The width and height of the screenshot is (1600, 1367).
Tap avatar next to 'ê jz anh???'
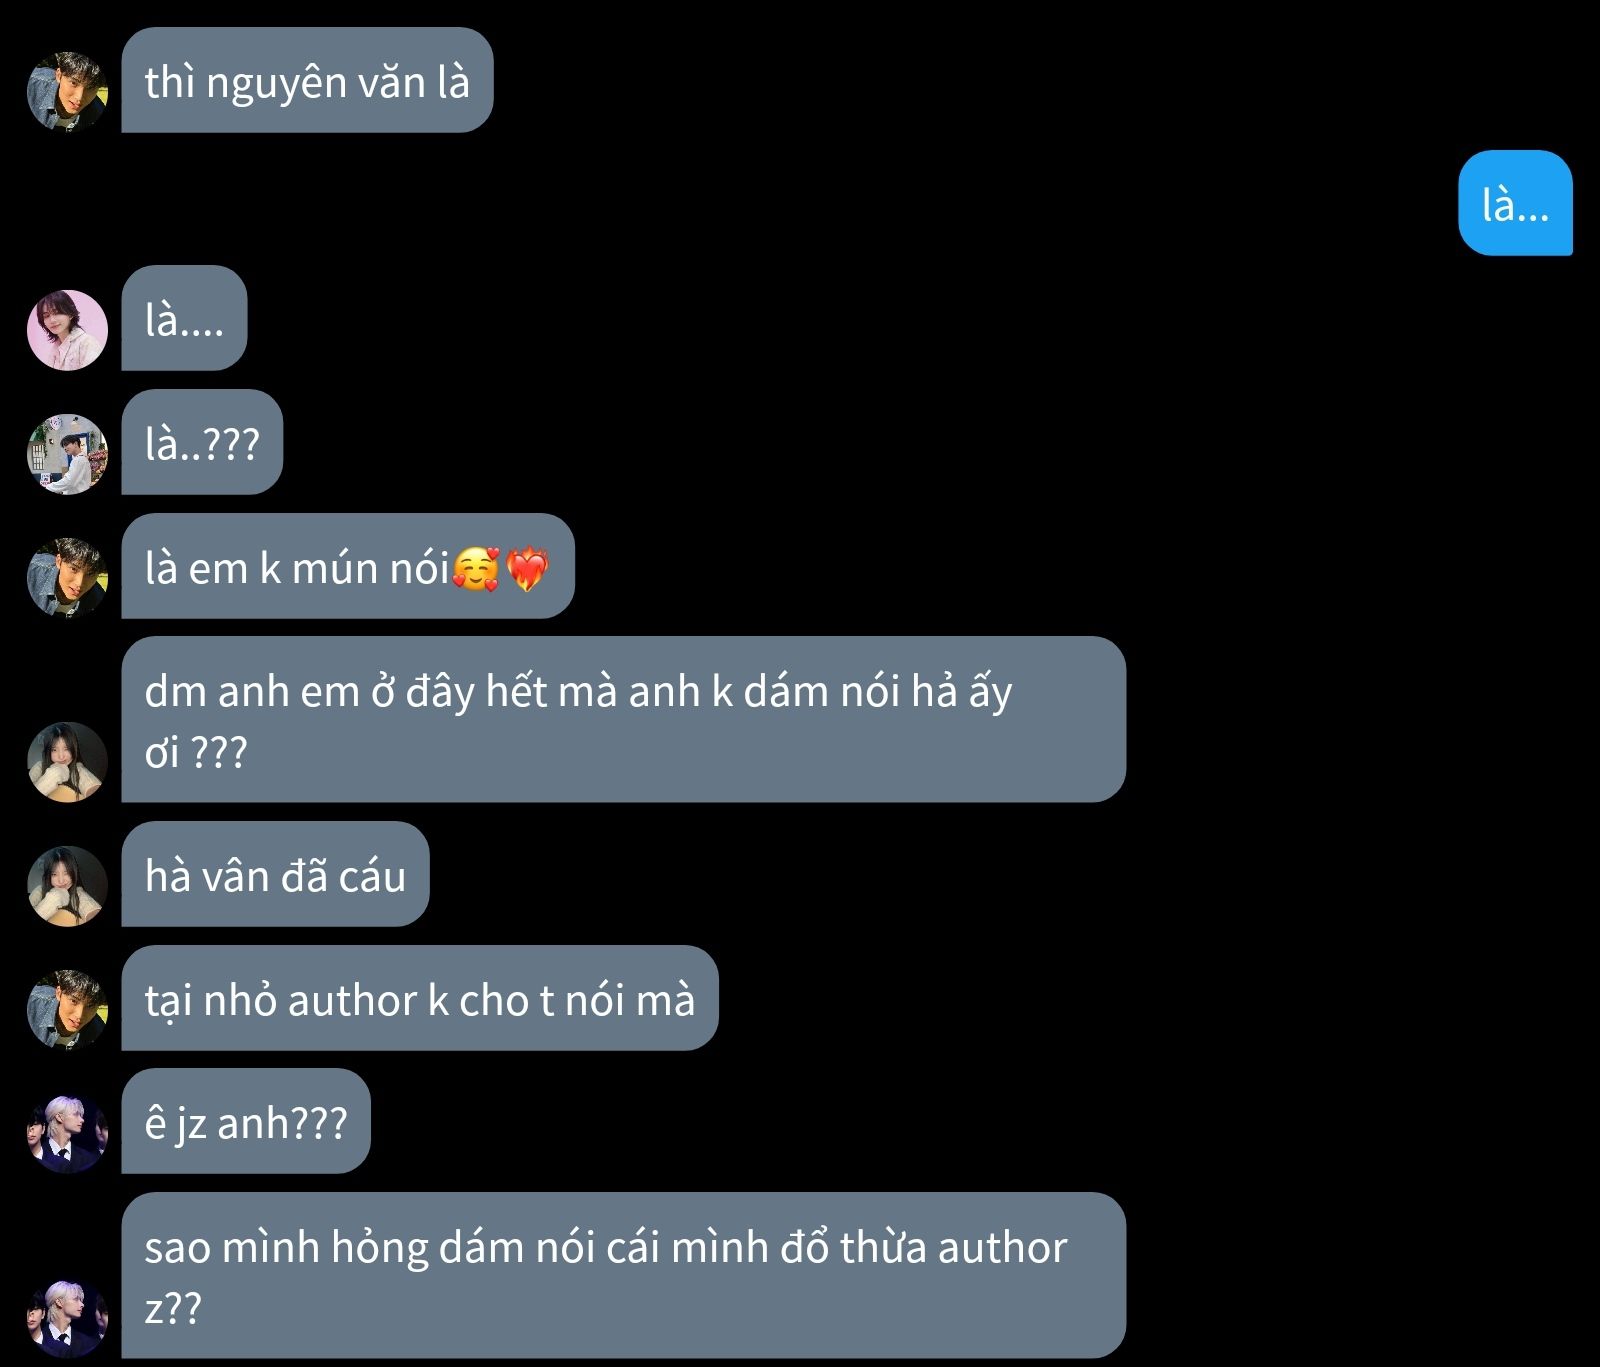67,1133
